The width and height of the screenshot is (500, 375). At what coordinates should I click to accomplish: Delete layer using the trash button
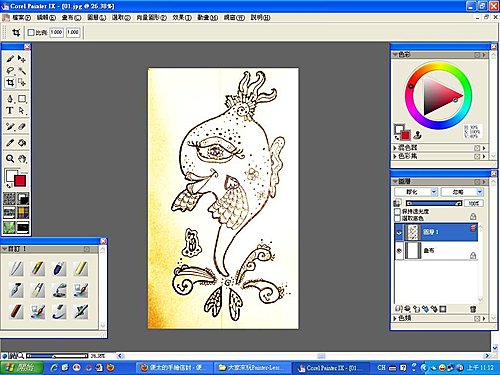pos(473,309)
